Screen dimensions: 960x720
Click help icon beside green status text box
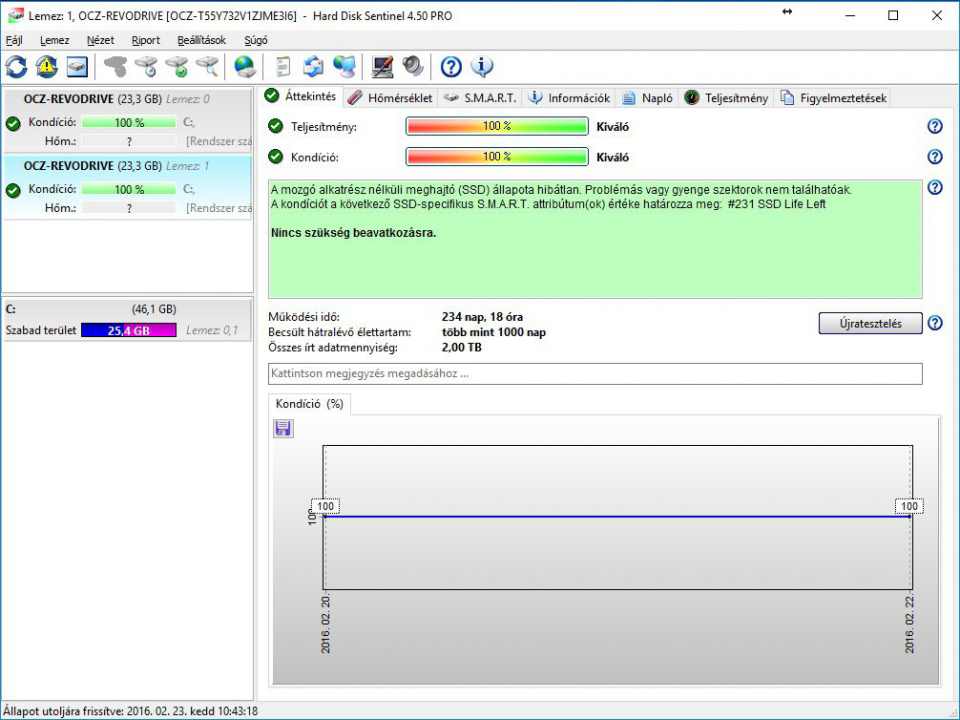point(935,187)
